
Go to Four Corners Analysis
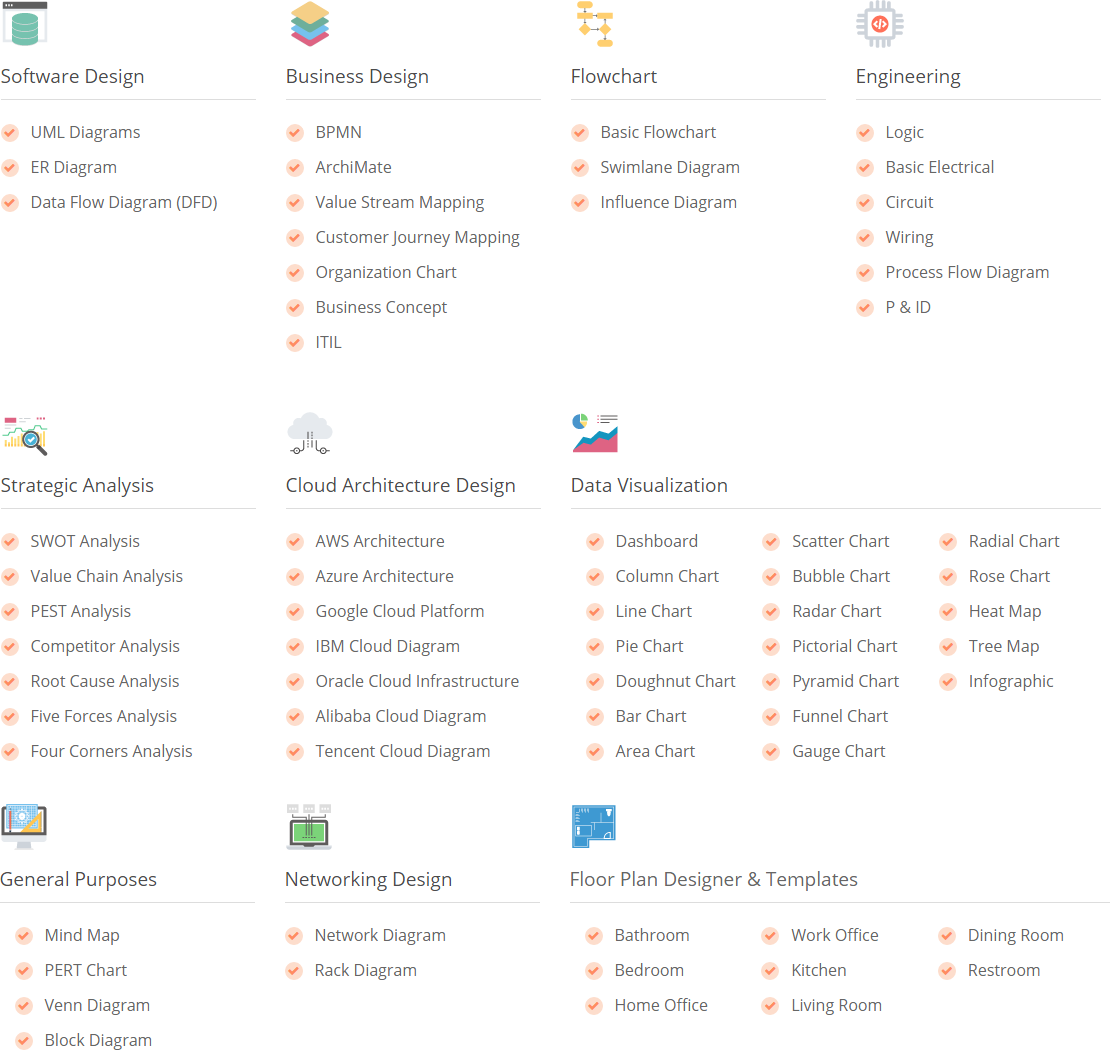click(111, 751)
